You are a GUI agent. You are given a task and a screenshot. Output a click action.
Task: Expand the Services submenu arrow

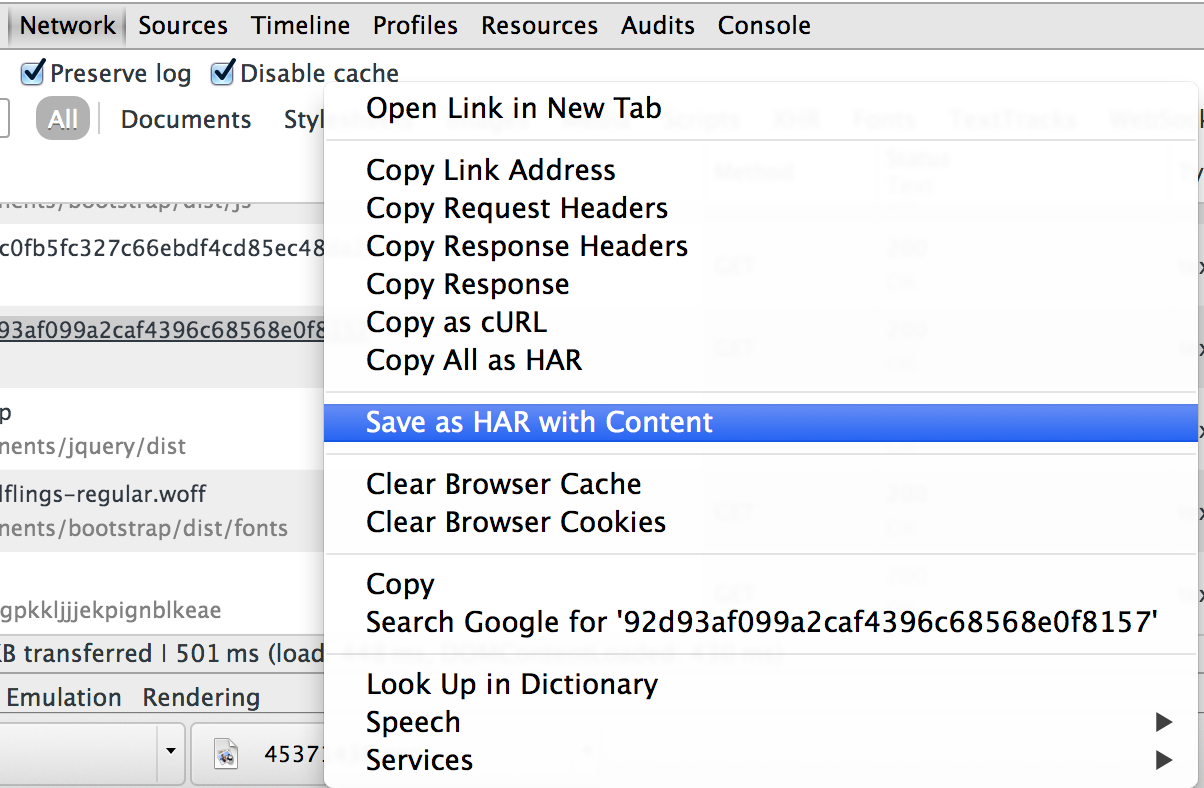[1163, 760]
